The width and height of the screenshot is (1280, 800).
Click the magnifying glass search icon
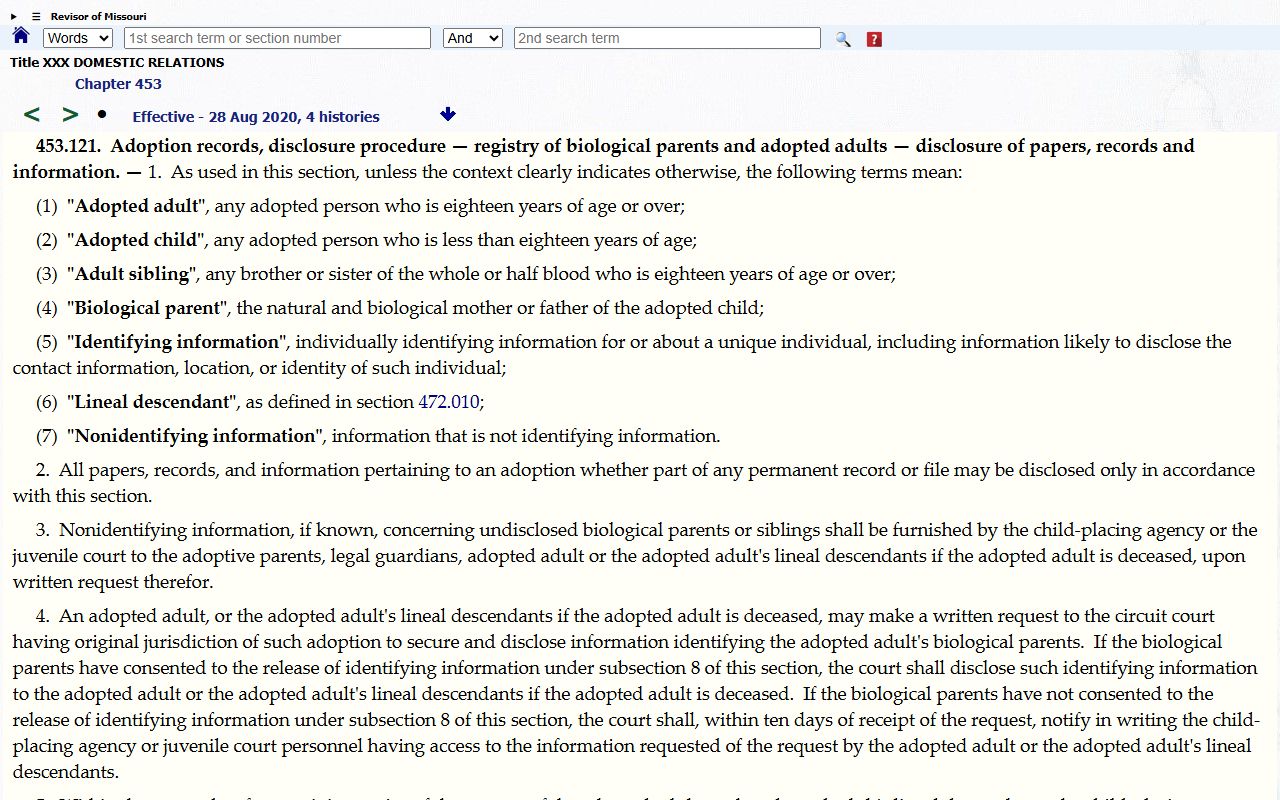pyautogui.click(x=843, y=39)
